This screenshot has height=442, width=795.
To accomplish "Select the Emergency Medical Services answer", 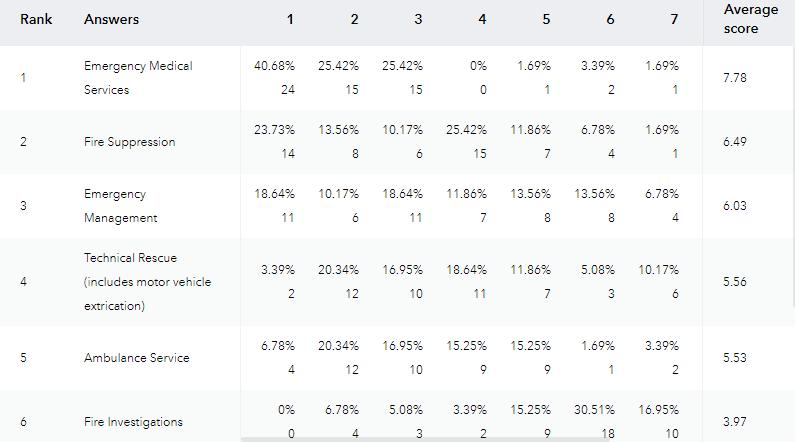I will tap(138, 78).
